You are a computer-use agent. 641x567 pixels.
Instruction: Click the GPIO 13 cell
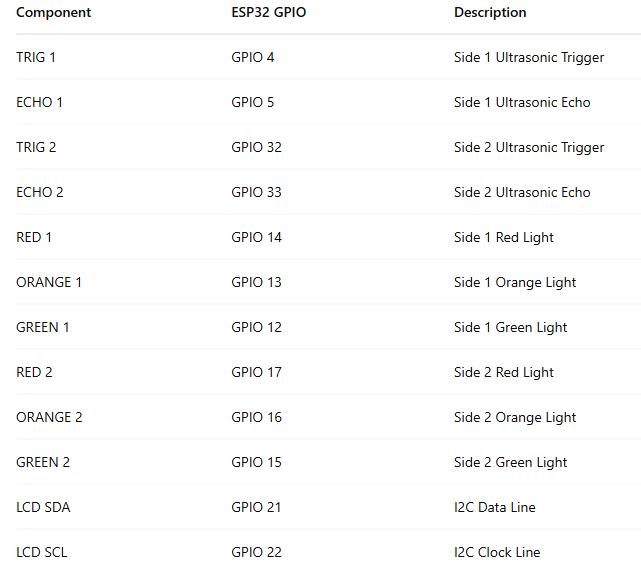[256, 282]
